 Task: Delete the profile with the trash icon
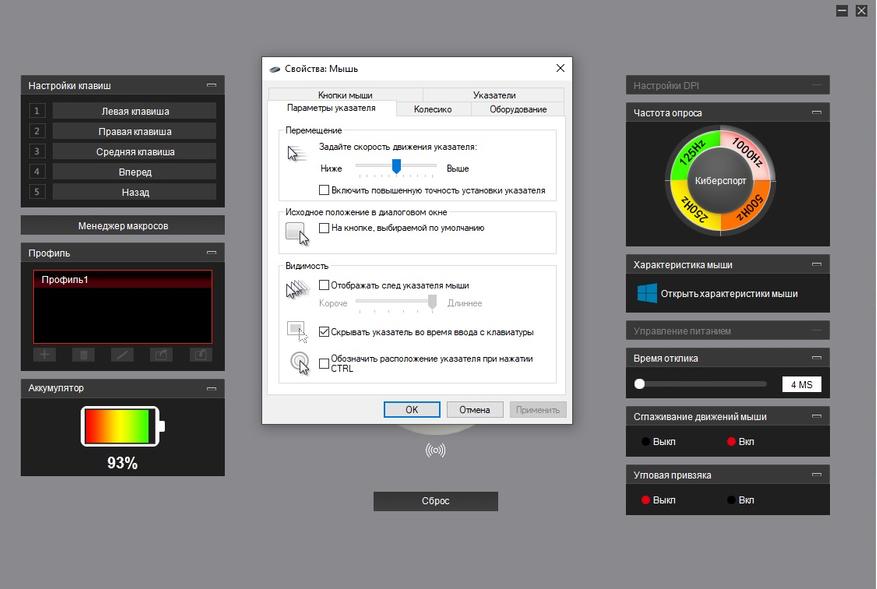pyautogui.click(x=83, y=355)
